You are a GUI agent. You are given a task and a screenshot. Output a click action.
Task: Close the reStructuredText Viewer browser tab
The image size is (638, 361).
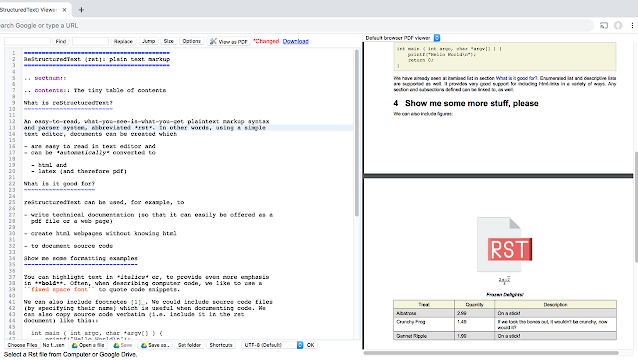tap(64, 10)
